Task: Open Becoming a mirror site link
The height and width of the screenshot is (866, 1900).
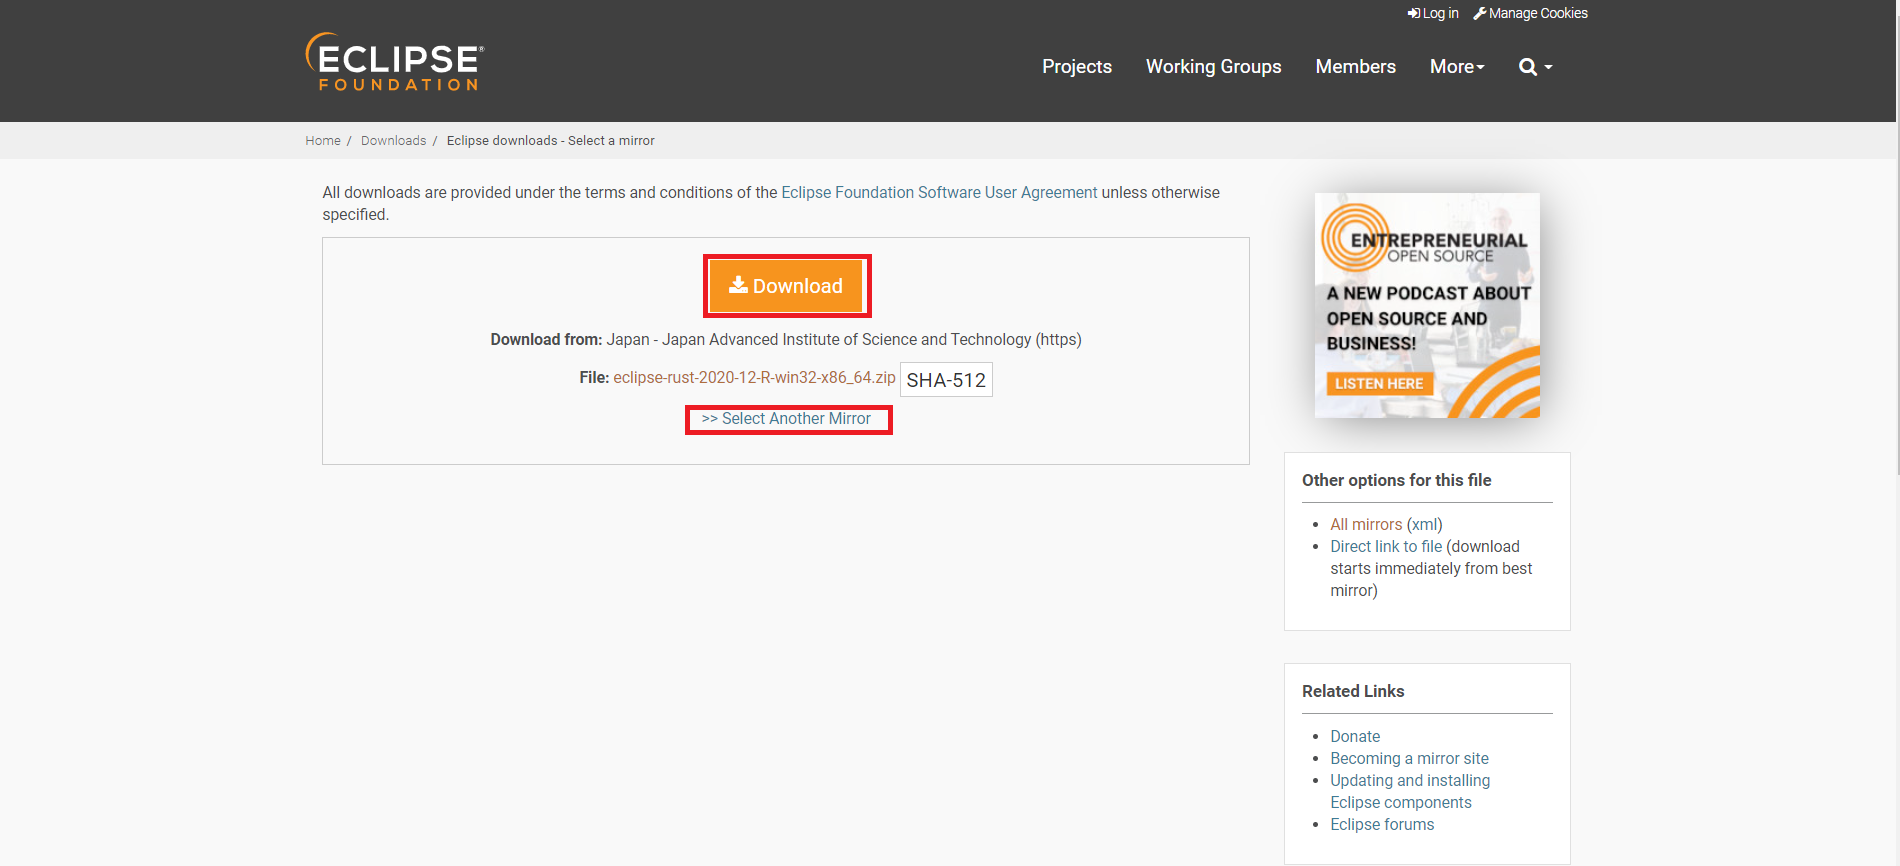Action: 1409,759
